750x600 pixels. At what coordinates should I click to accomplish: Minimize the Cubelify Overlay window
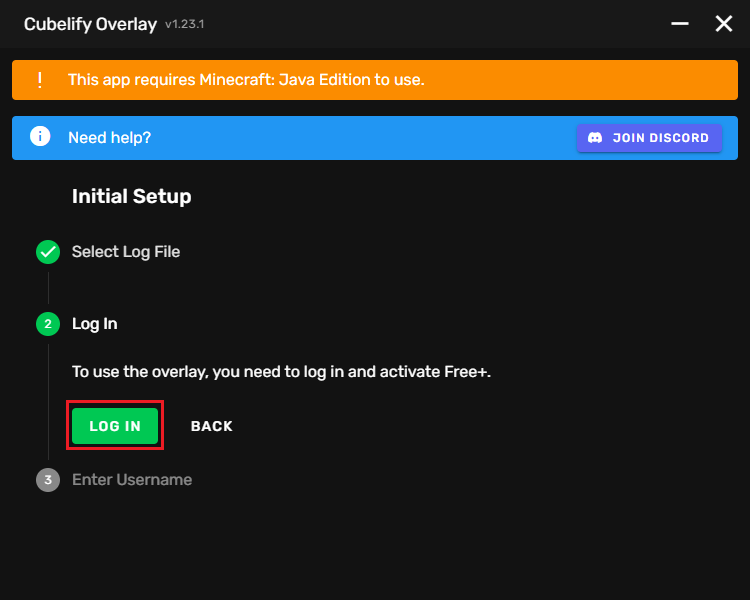coord(680,24)
